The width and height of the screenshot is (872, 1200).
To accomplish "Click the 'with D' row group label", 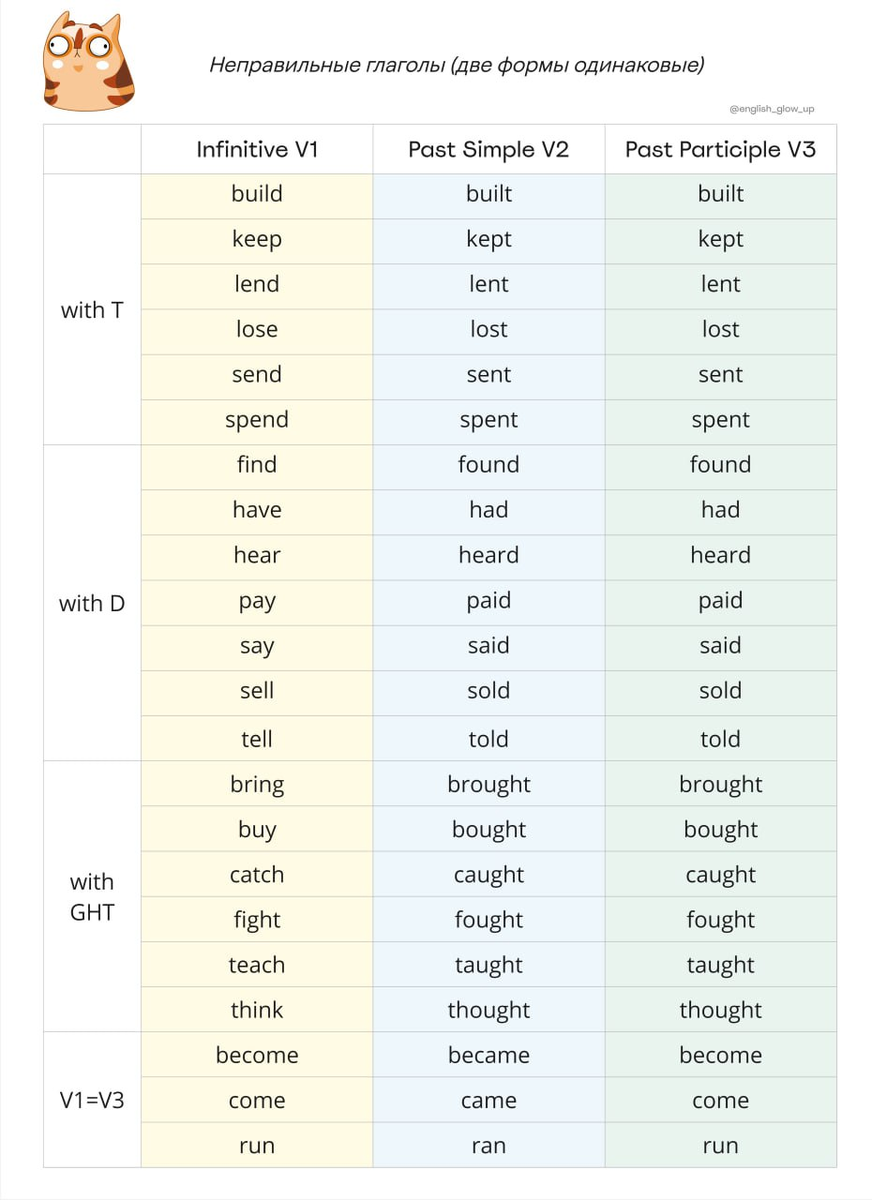I will pyautogui.click(x=92, y=603).
